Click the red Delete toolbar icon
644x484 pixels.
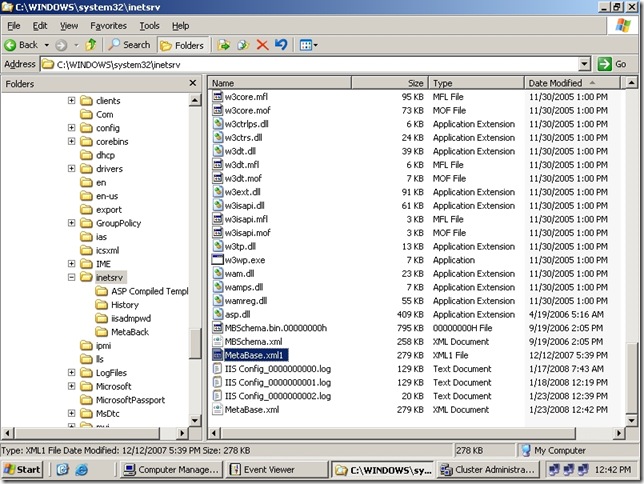point(262,45)
